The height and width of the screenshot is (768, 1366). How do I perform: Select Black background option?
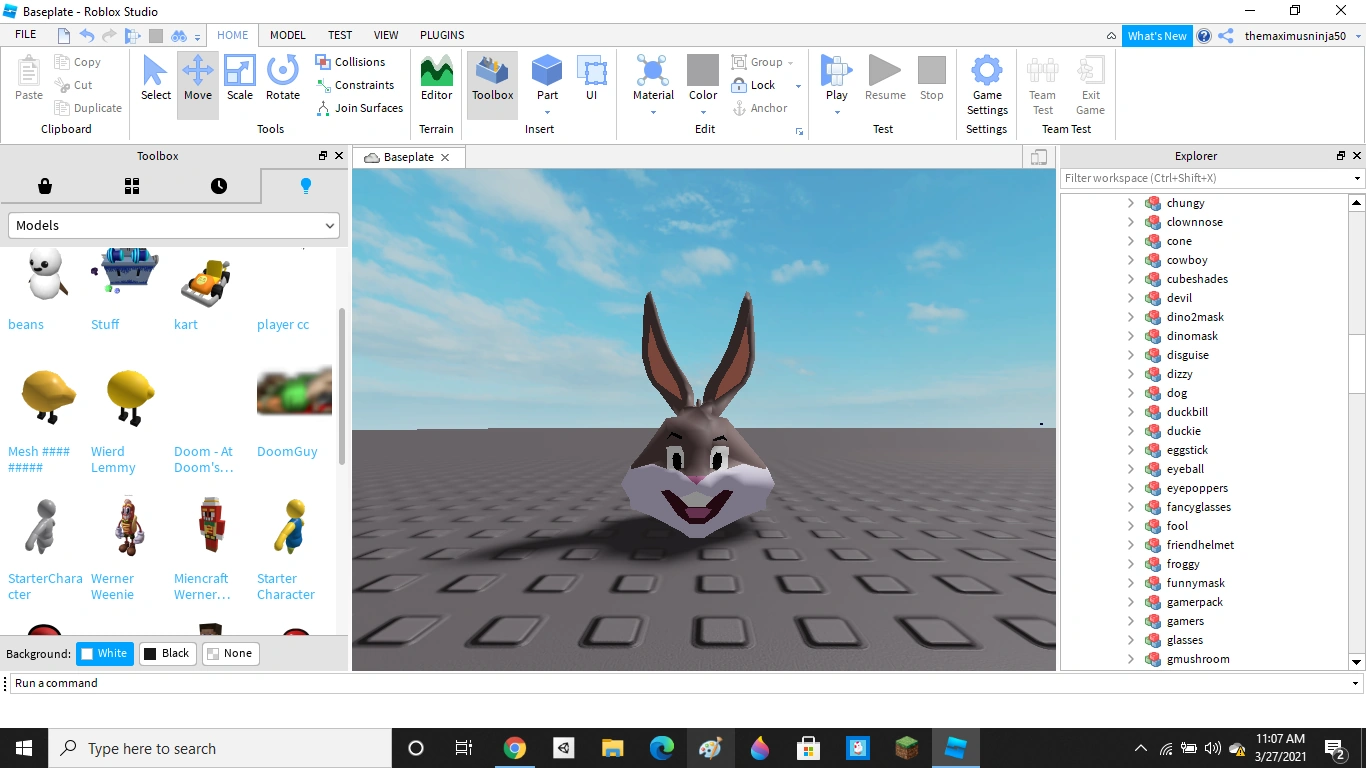point(166,654)
